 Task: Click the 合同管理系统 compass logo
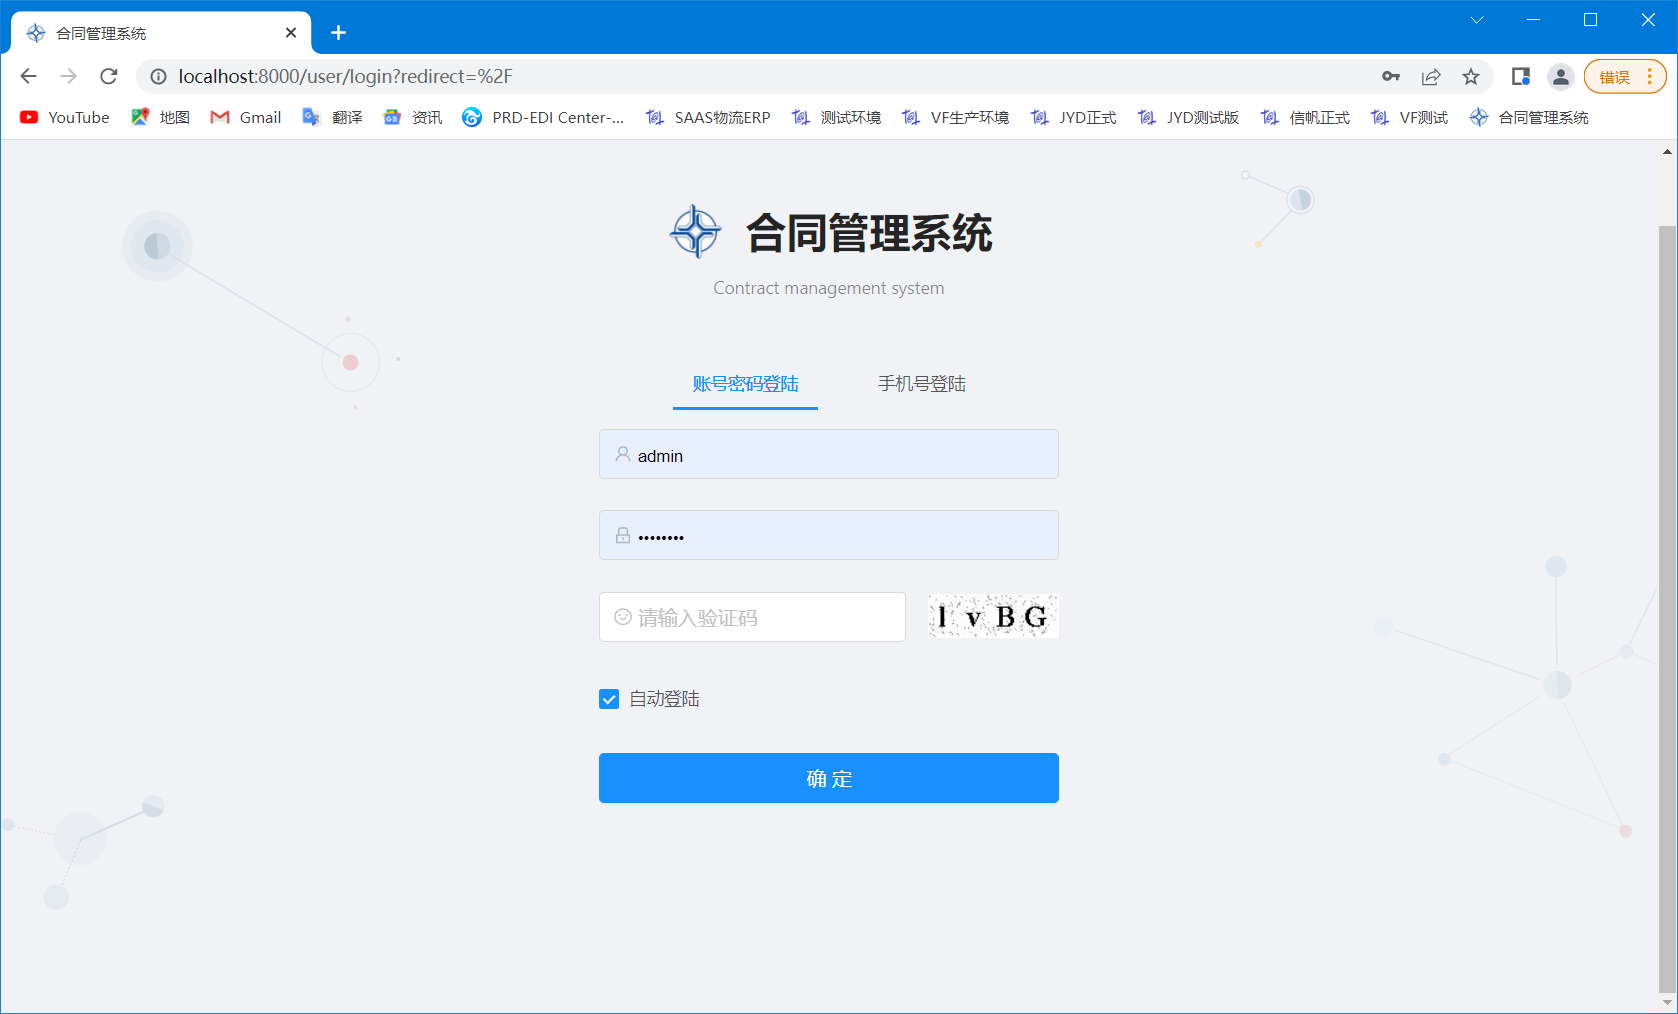[695, 232]
